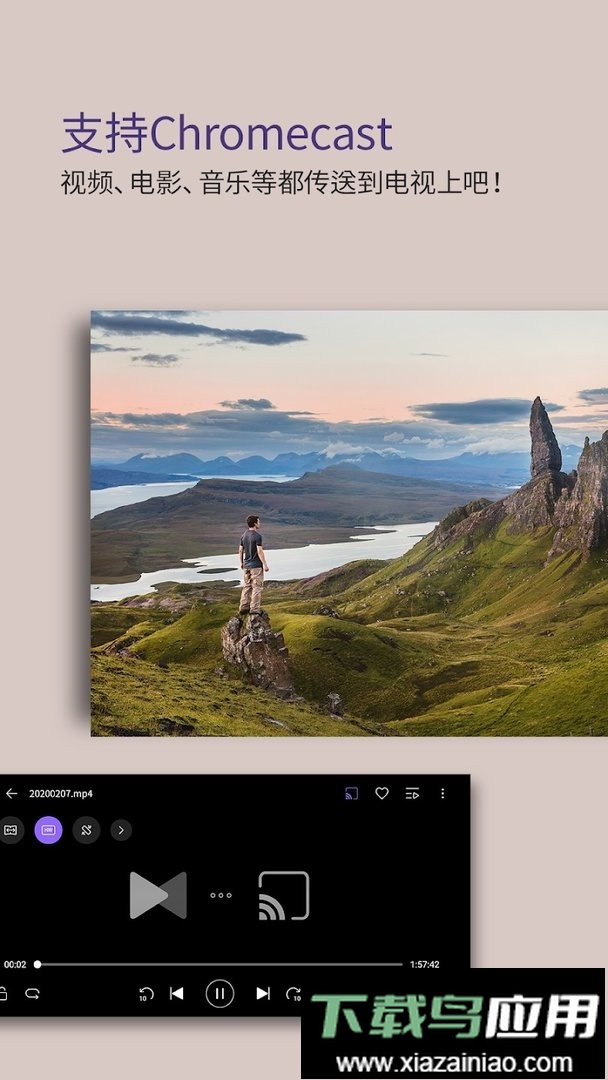608x1080 pixels.
Task: Skip to next track
Action: pyautogui.click(x=263, y=993)
